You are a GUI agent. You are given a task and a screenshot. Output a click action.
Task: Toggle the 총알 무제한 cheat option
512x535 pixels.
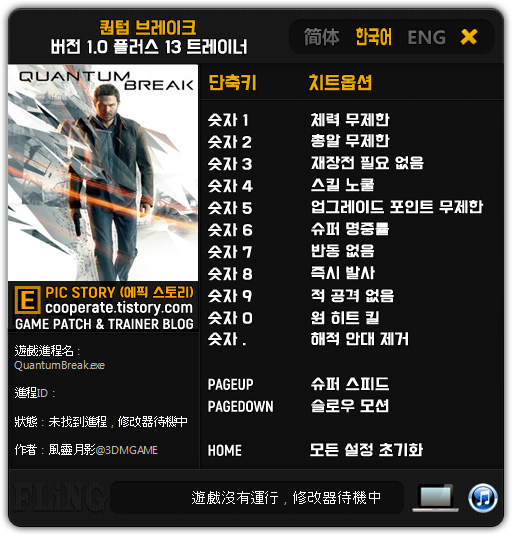tap(350, 141)
